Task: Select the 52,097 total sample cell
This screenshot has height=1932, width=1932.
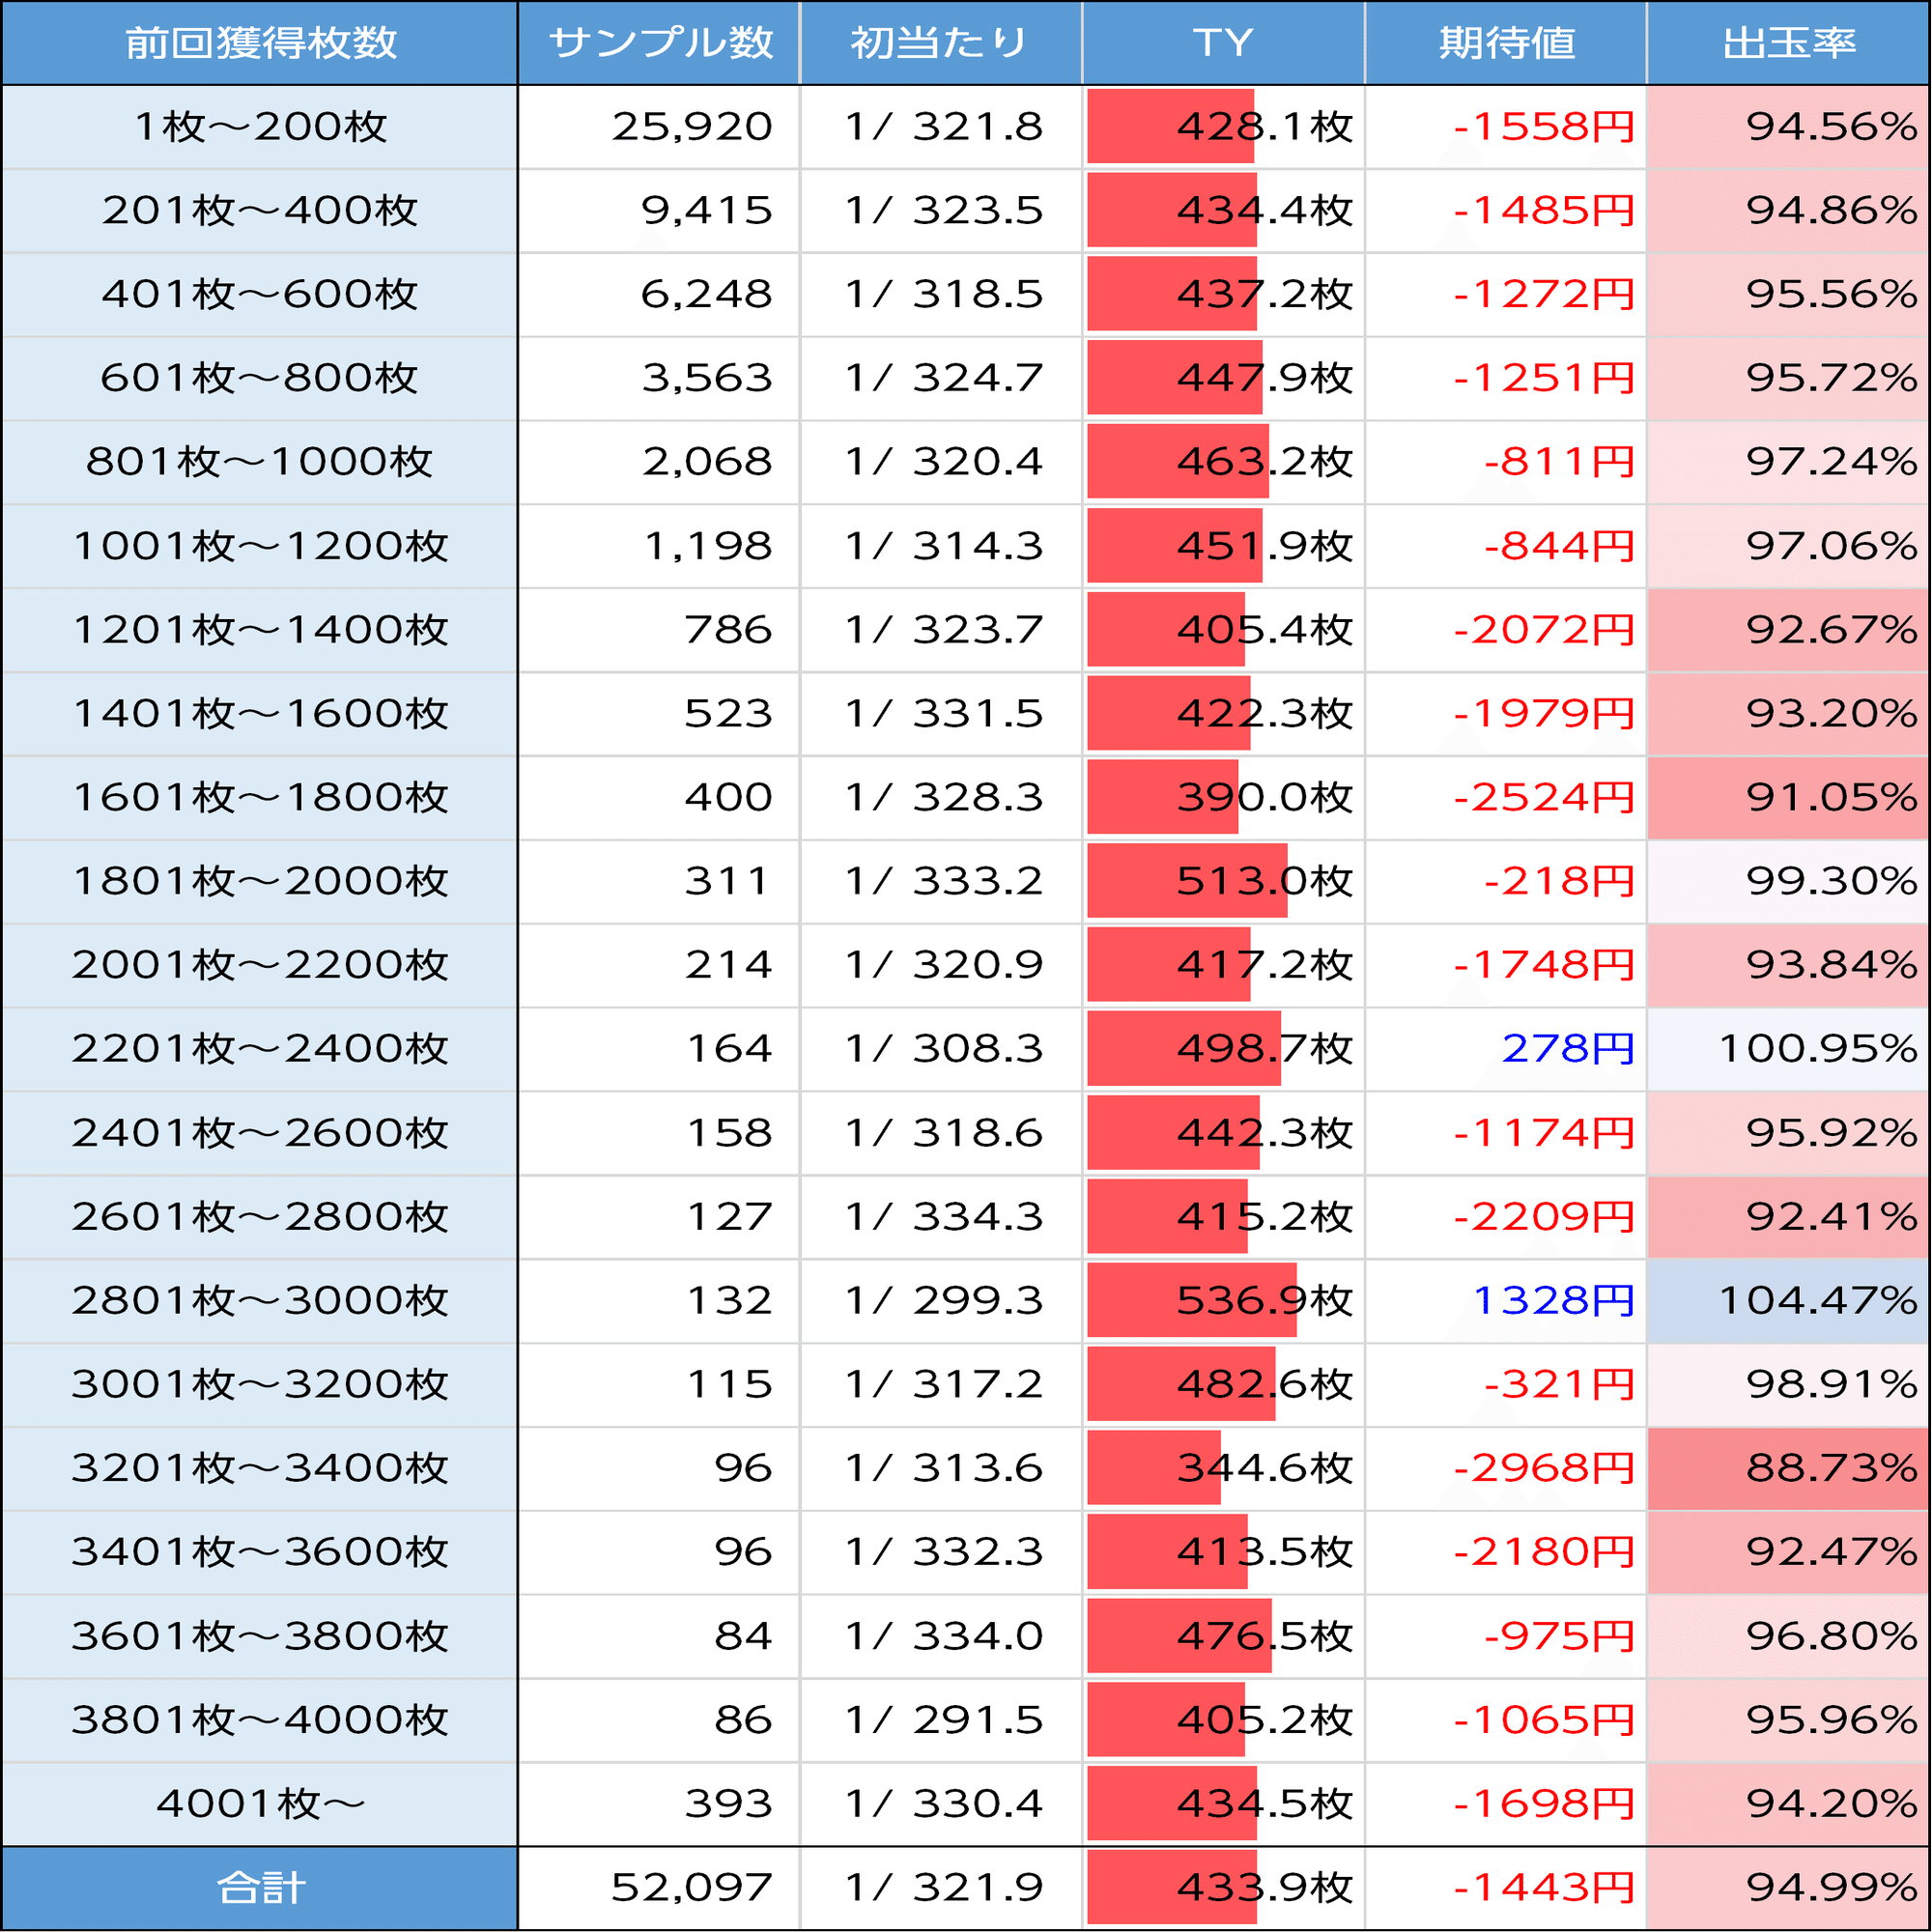Action: 691,1888
